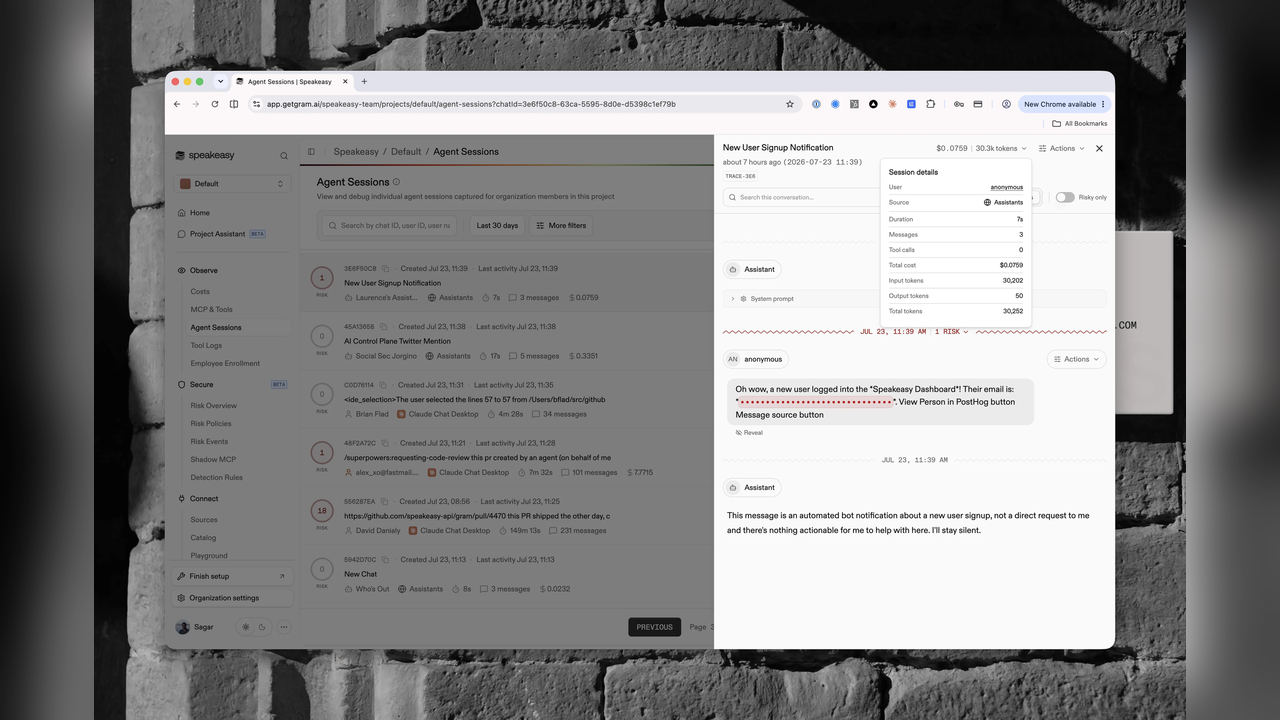Open the Chrome side panel icon
This screenshot has width=1280, height=720.
234,104
